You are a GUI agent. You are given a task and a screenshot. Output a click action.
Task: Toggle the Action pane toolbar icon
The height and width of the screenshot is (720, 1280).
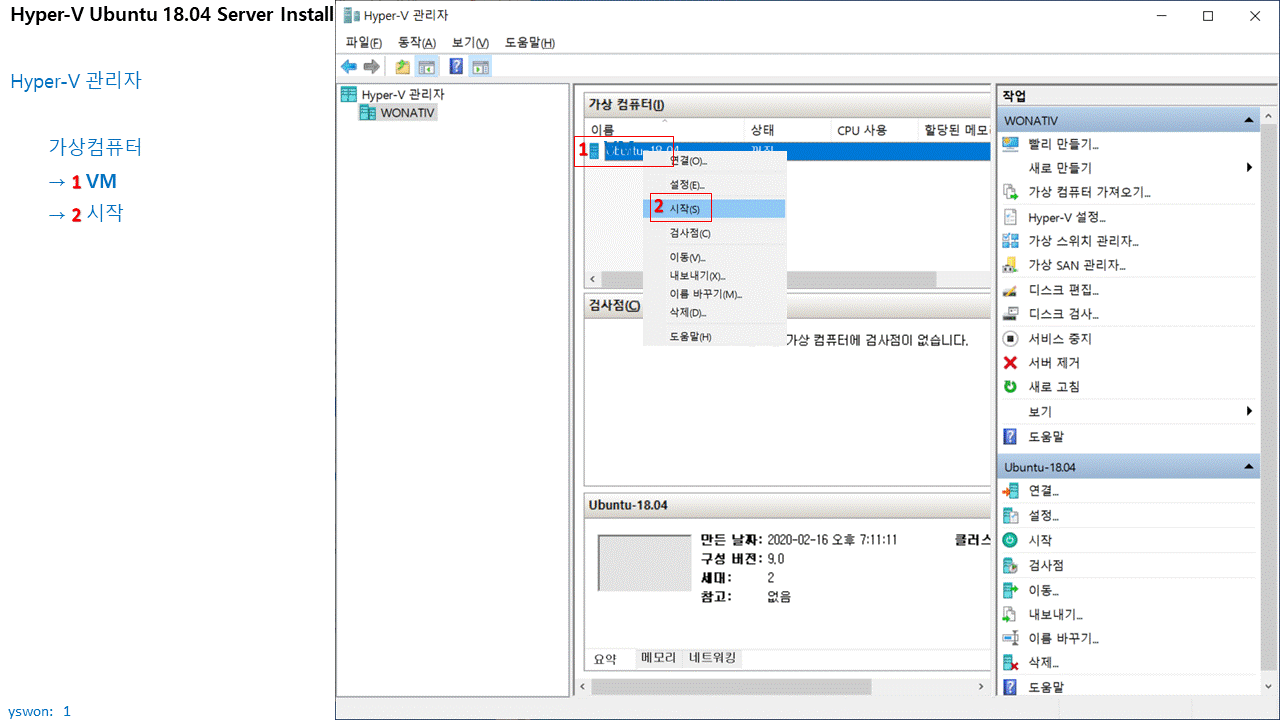[481, 67]
